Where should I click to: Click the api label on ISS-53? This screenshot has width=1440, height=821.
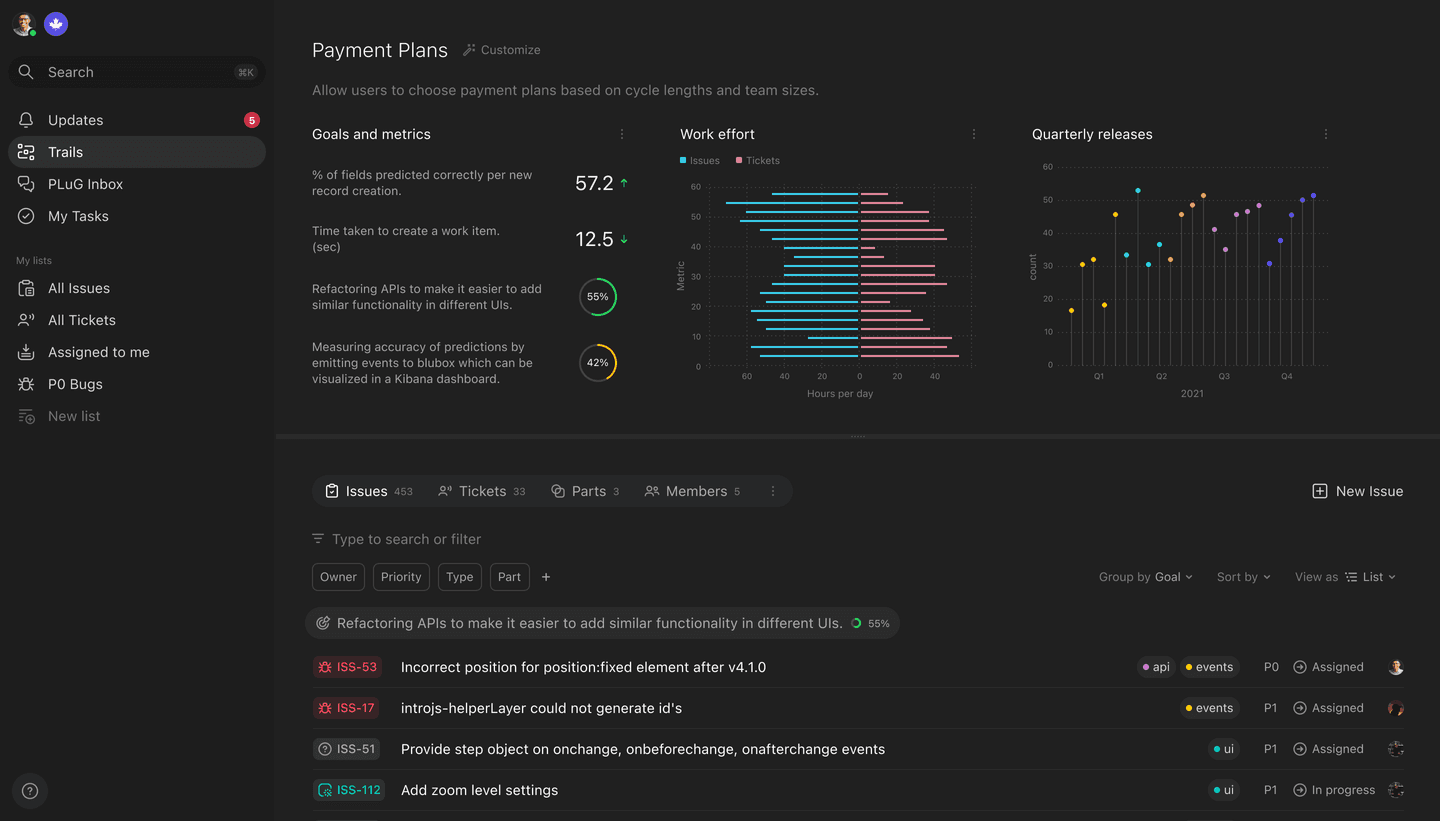coord(1156,667)
